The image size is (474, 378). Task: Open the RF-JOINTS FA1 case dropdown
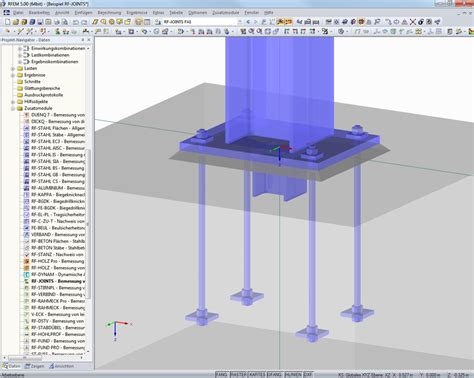[239, 22]
